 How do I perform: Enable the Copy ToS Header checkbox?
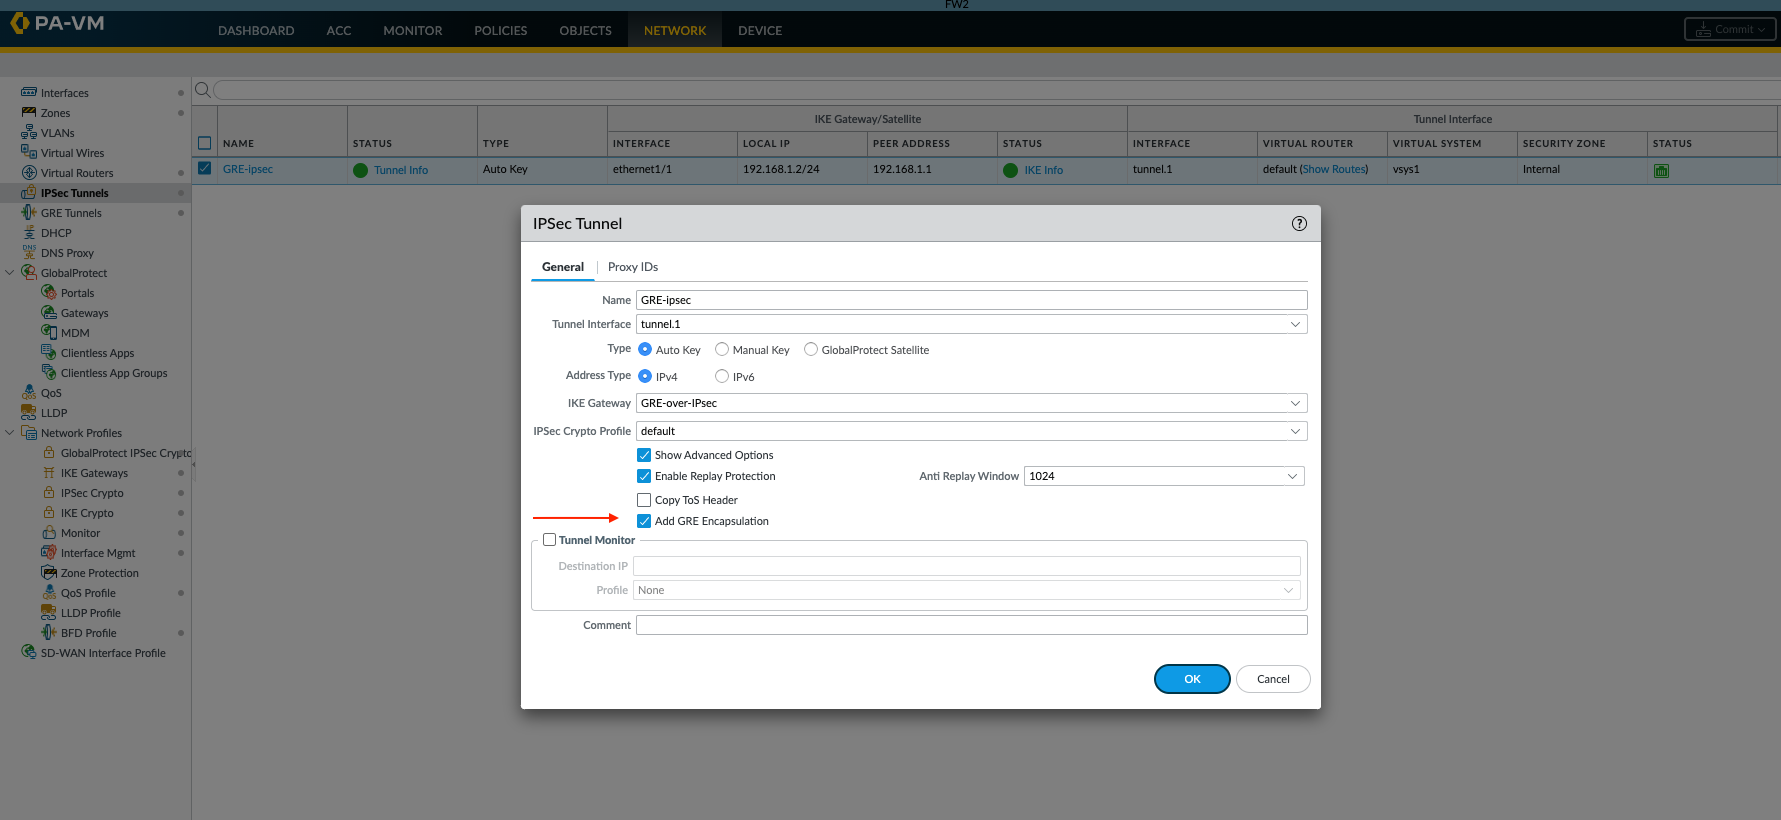tap(644, 500)
